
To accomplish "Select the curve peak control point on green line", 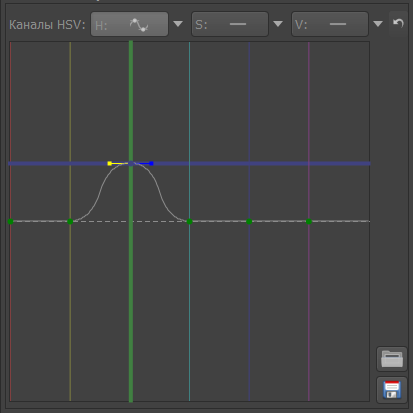I will pos(131,163).
